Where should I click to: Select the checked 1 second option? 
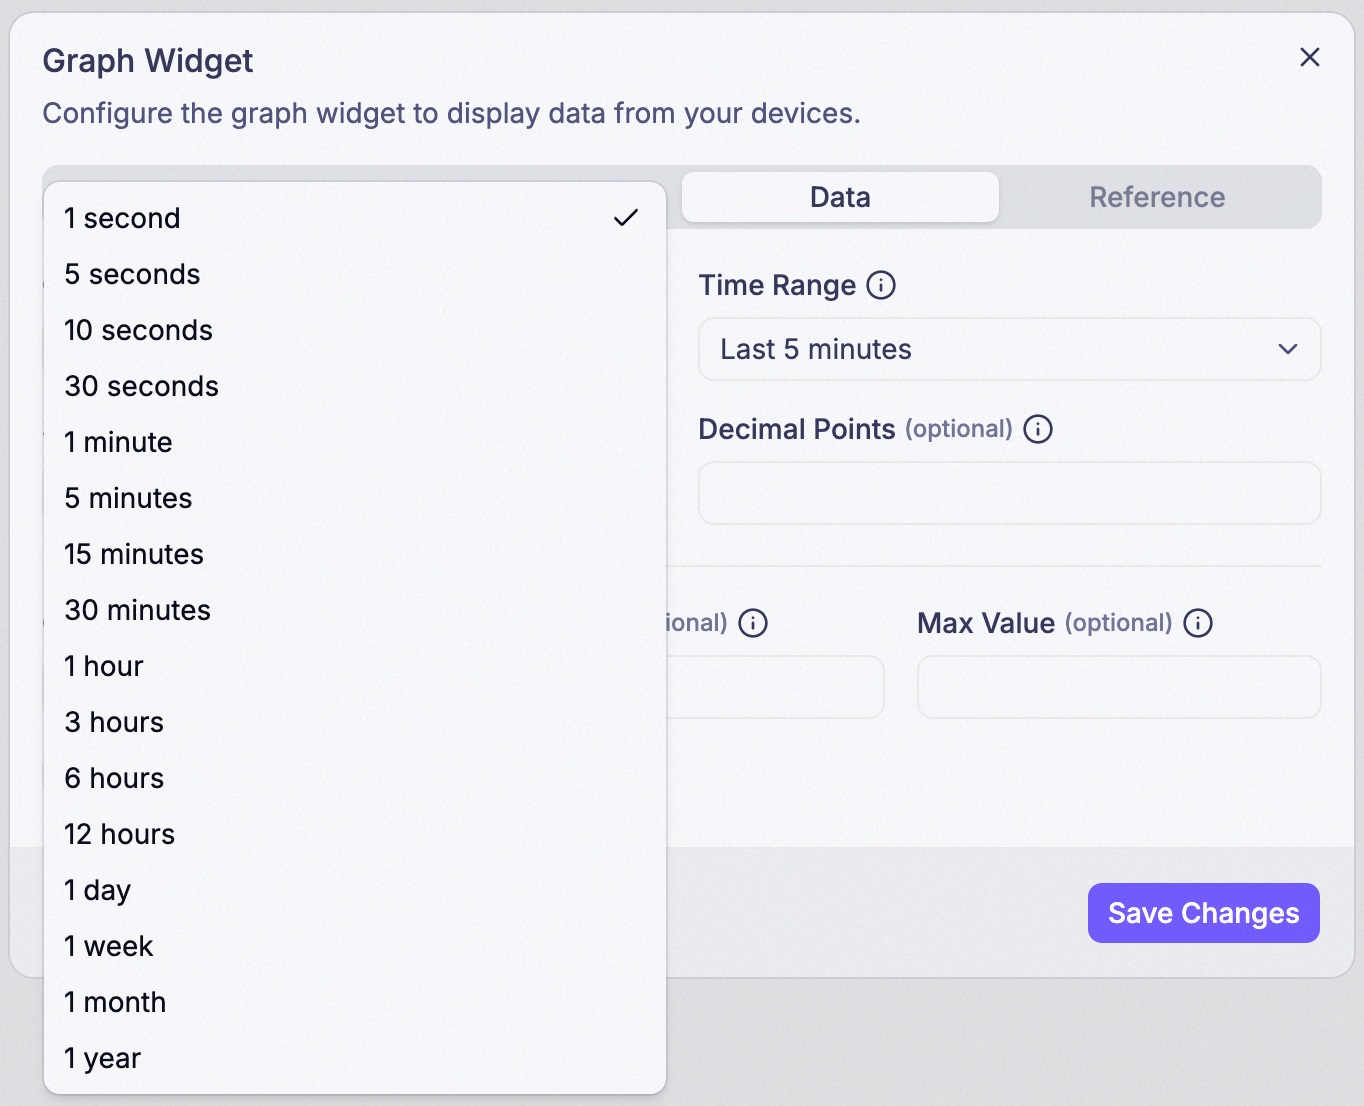(x=355, y=218)
